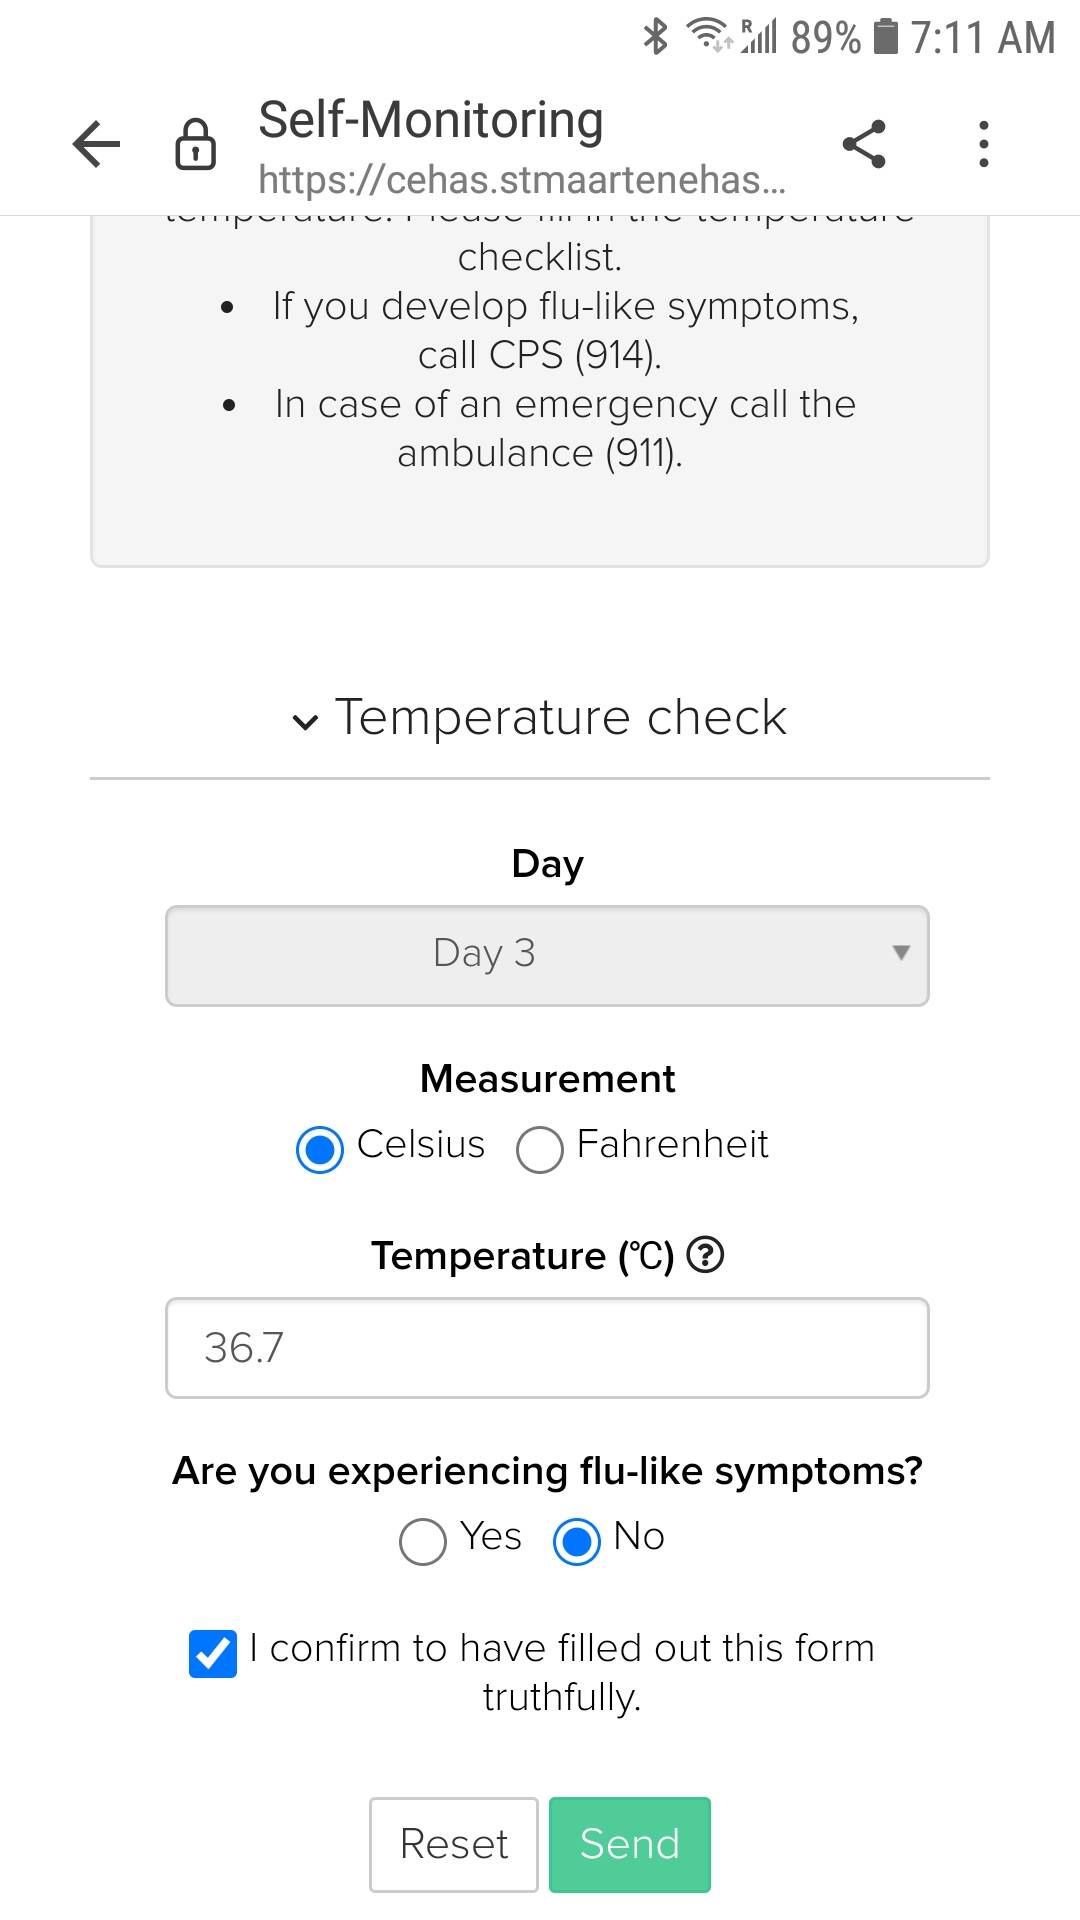Select the Fahrenheit radio button
This screenshot has width=1080, height=1920.
point(540,1149)
